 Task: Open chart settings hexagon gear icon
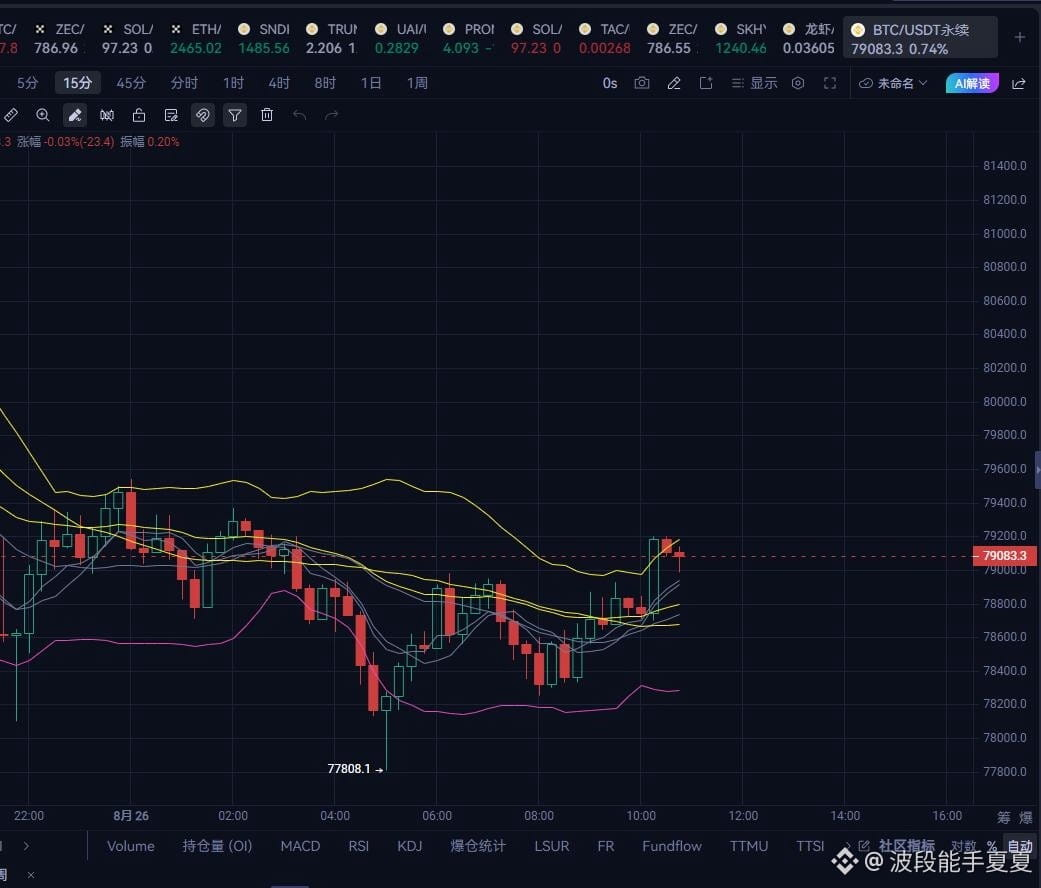point(798,83)
